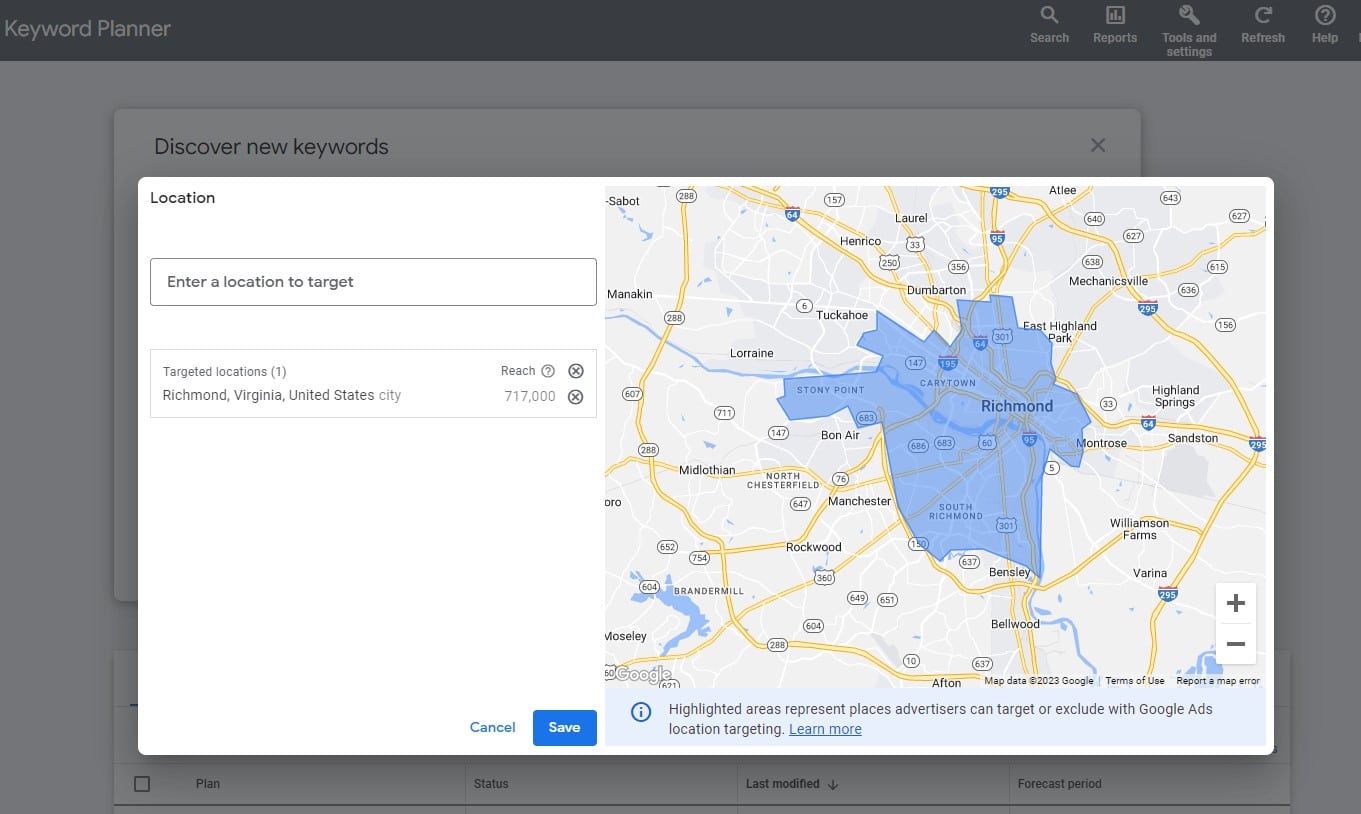
Task: Select all plans checkbox in table header
Action: [142, 784]
